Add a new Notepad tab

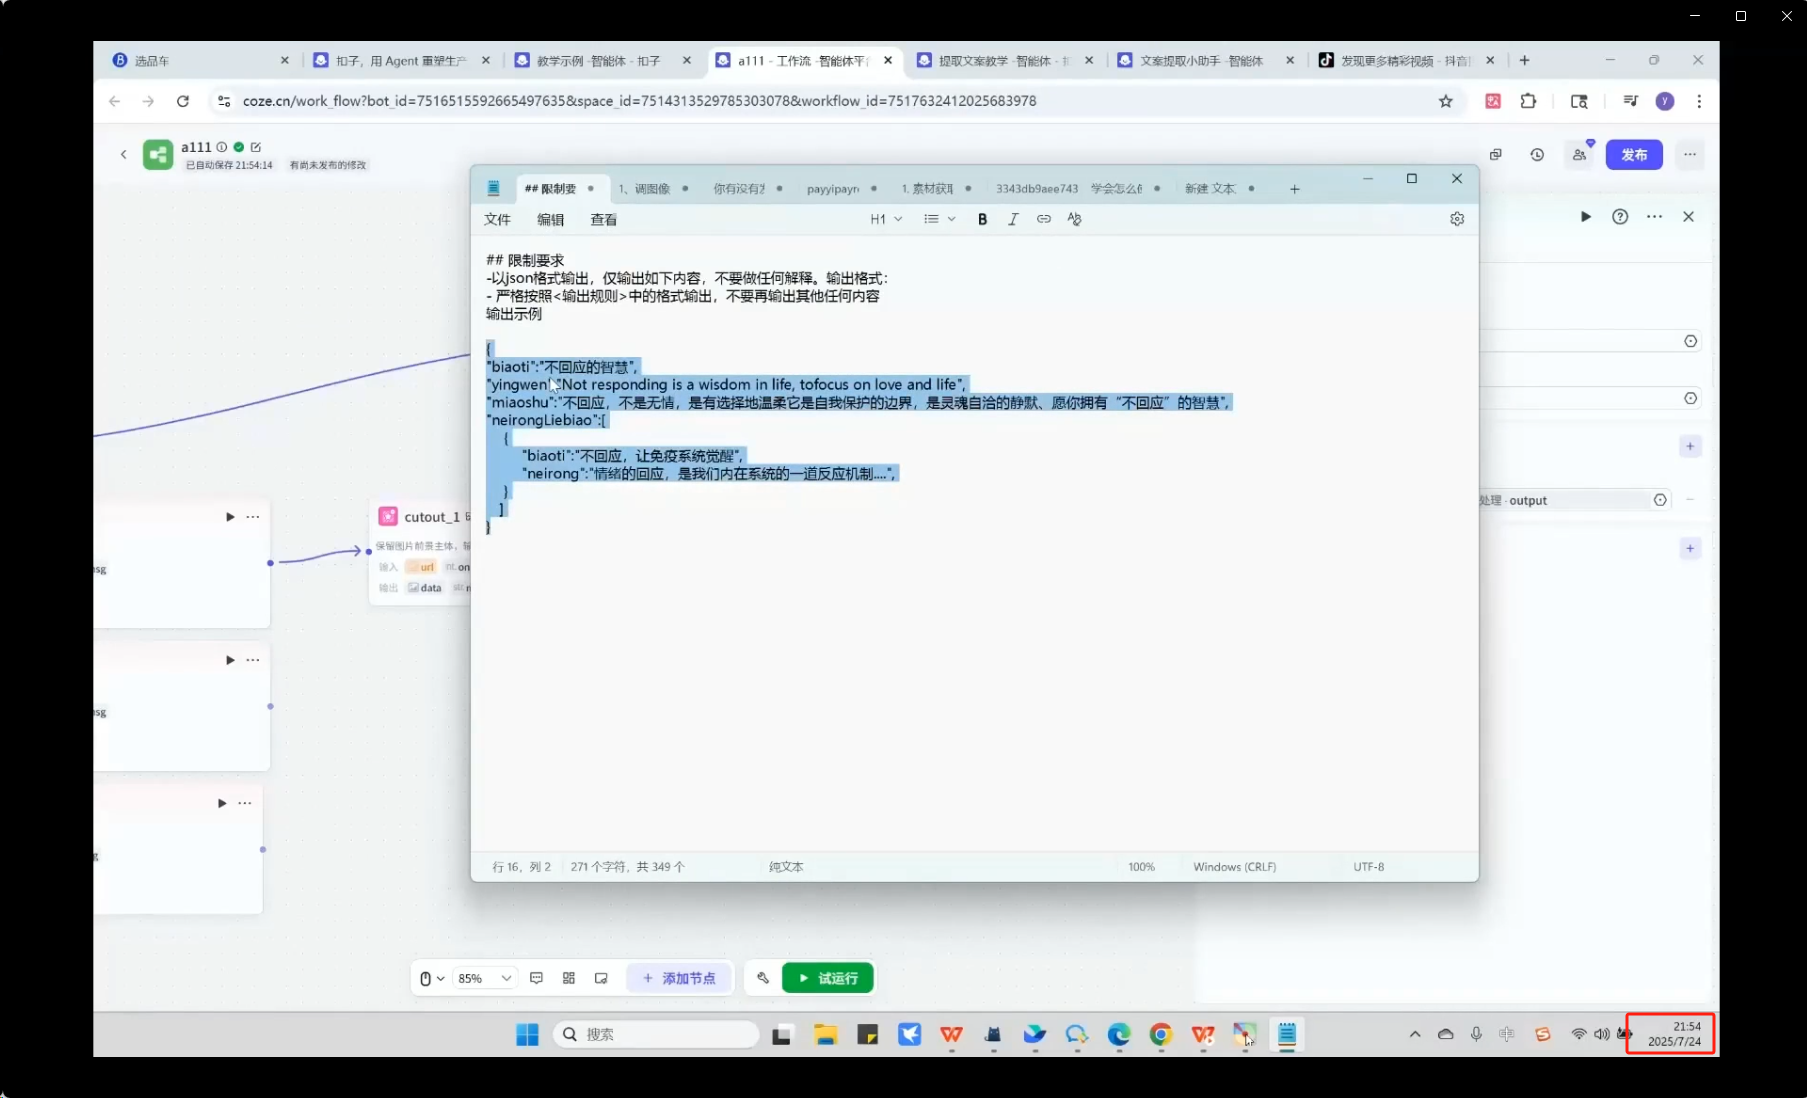click(x=1294, y=189)
